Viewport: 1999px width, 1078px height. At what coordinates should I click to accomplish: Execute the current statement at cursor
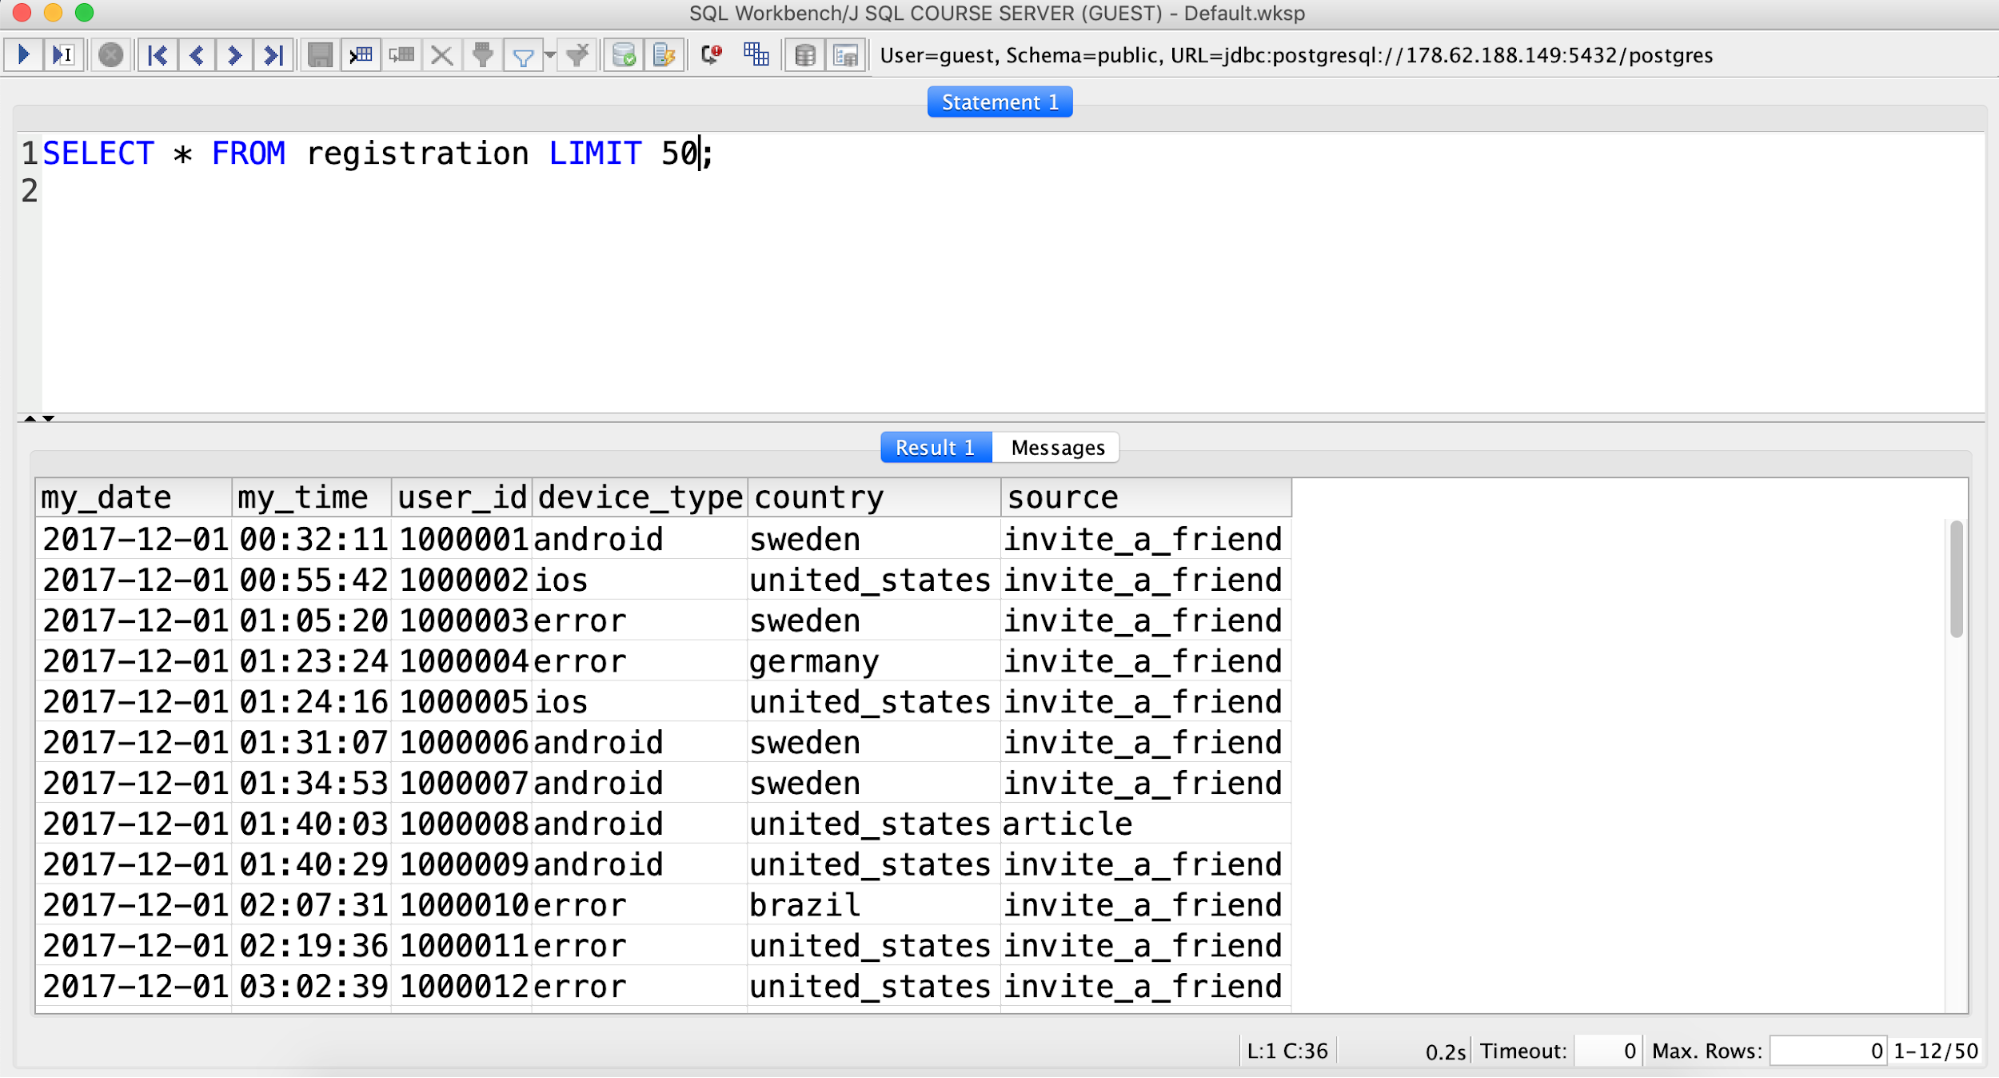click(62, 55)
